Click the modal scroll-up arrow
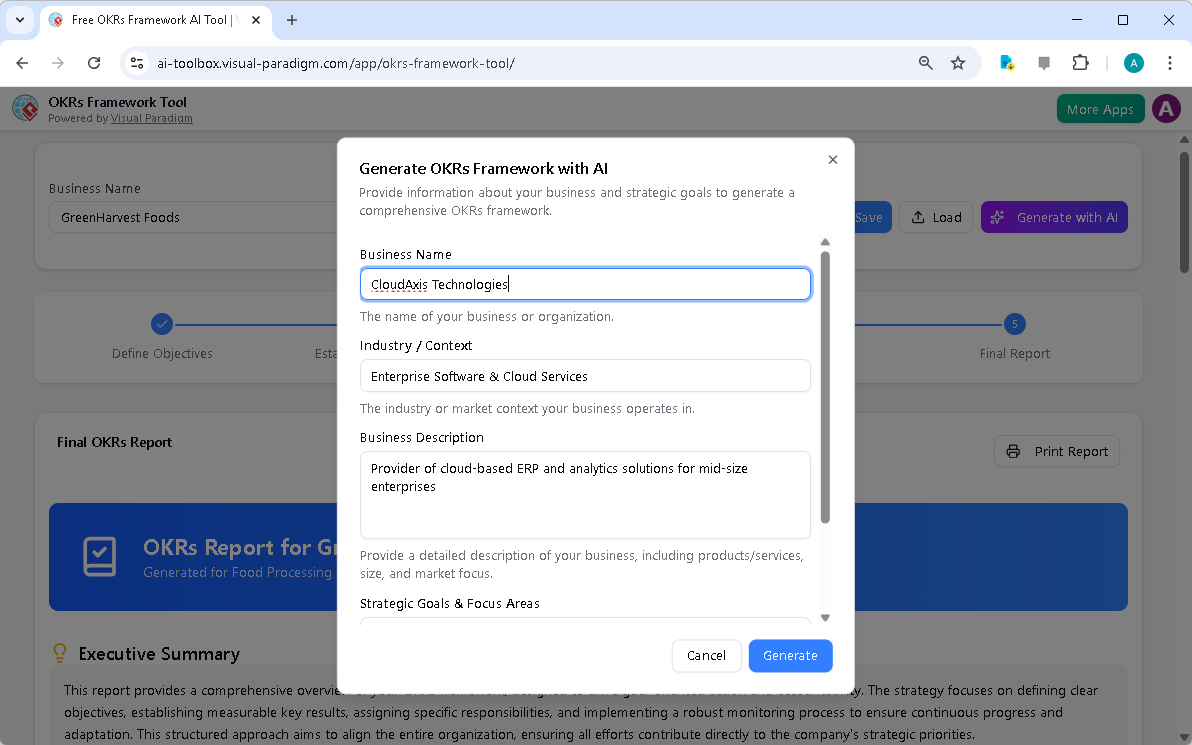This screenshot has width=1192, height=745. pyautogui.click(x=825, y=241)
